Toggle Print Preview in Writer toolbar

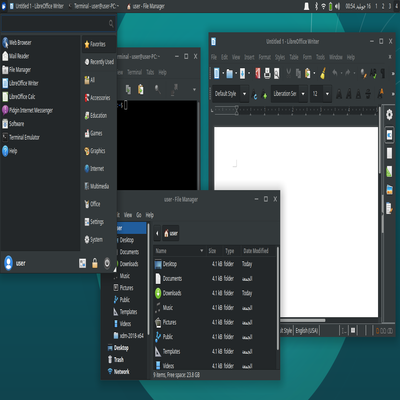click(x=277, y=73)
